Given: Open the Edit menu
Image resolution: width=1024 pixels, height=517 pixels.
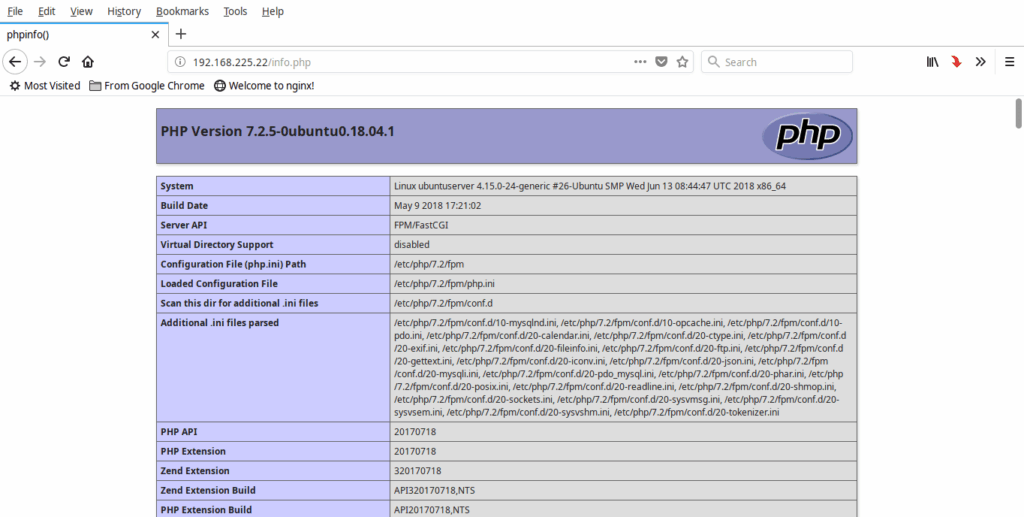Looking at the screenshot, I should pos(46,11).
